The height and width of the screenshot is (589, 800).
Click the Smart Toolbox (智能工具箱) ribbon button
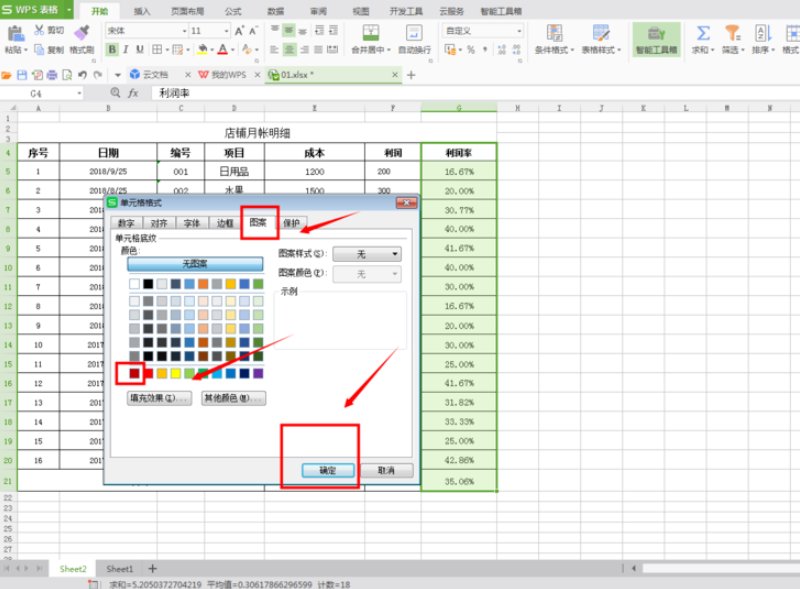coord(656,38)
